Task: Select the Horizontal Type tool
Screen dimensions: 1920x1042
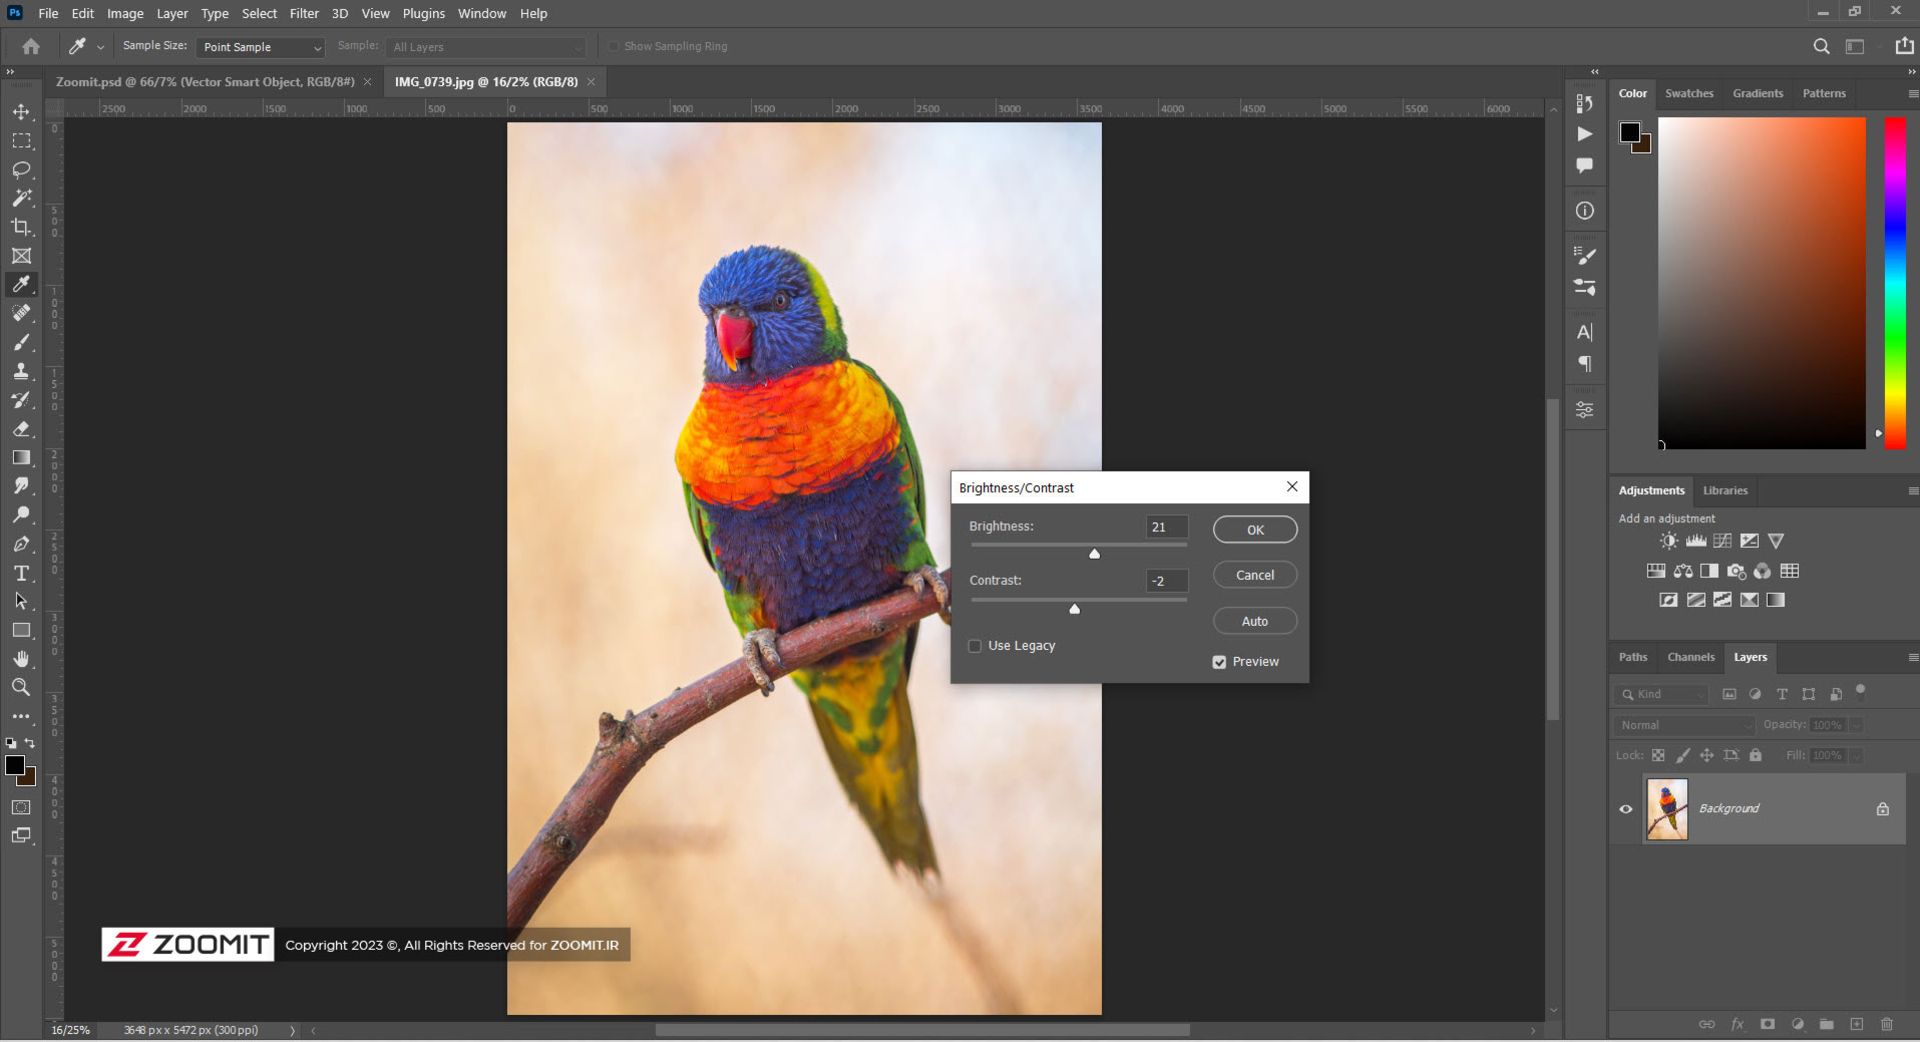Action: tap(21, 573)
